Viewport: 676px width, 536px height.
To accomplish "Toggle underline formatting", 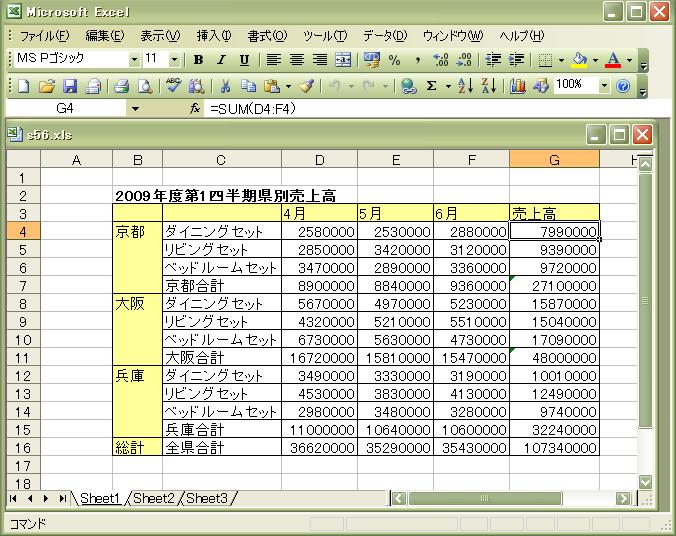I will (244, 60).
